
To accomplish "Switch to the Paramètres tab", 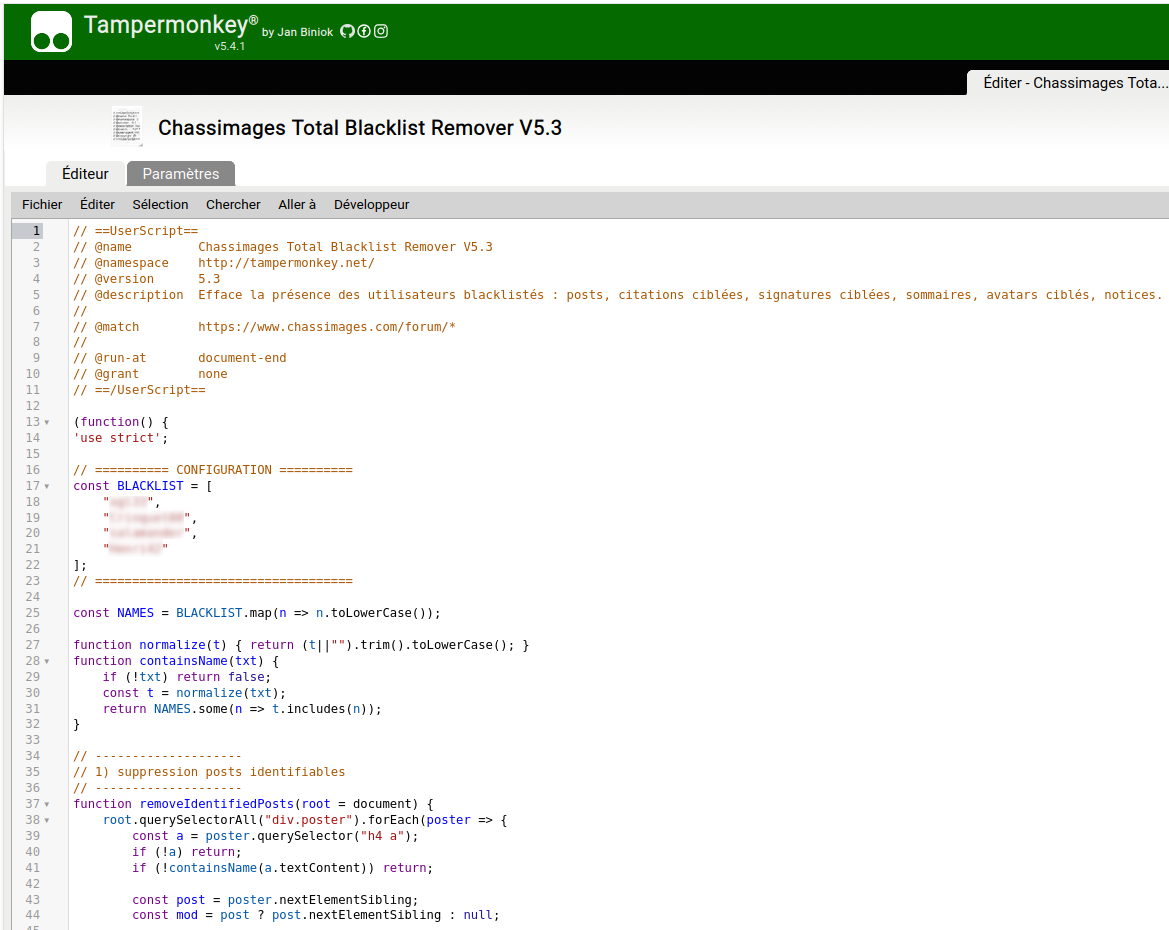I will click(x=181, y=174).
